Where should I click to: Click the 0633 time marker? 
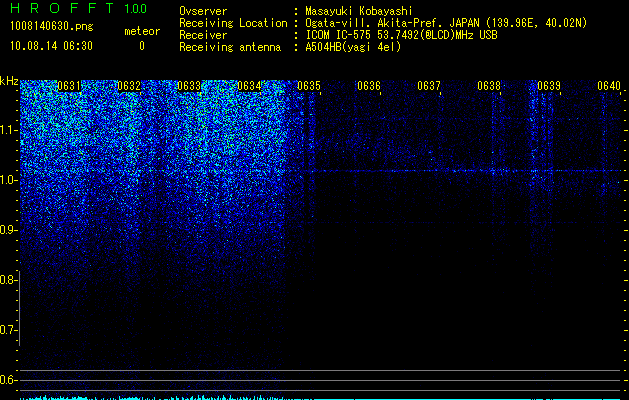click(189, 86)
